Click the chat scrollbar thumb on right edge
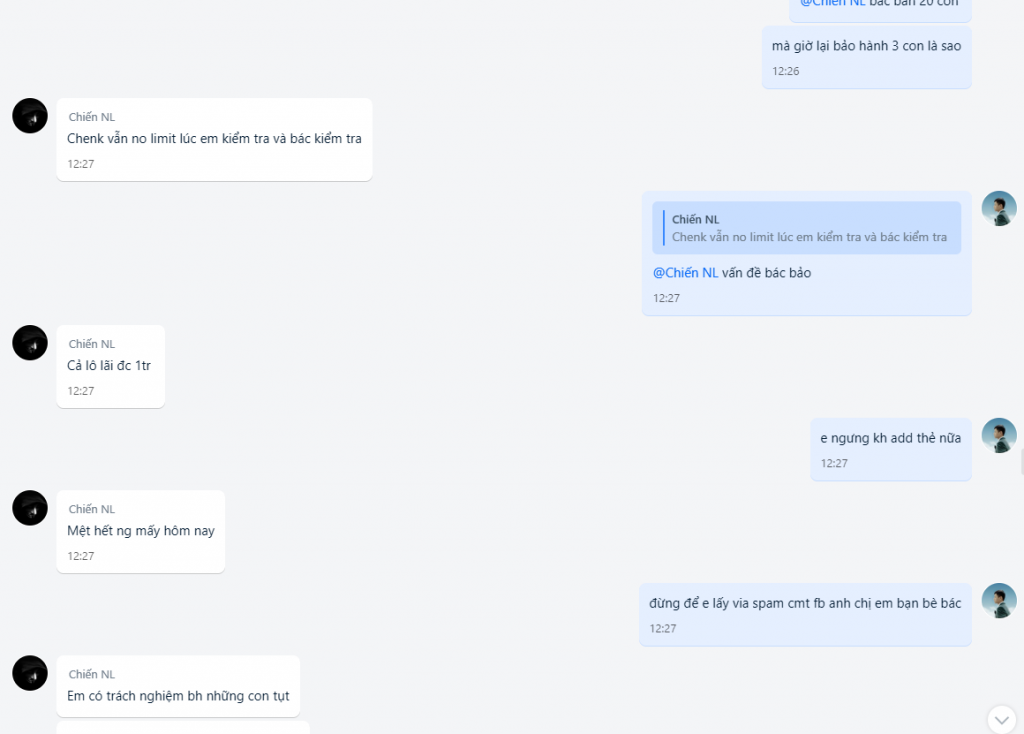 pos(1022,462)
